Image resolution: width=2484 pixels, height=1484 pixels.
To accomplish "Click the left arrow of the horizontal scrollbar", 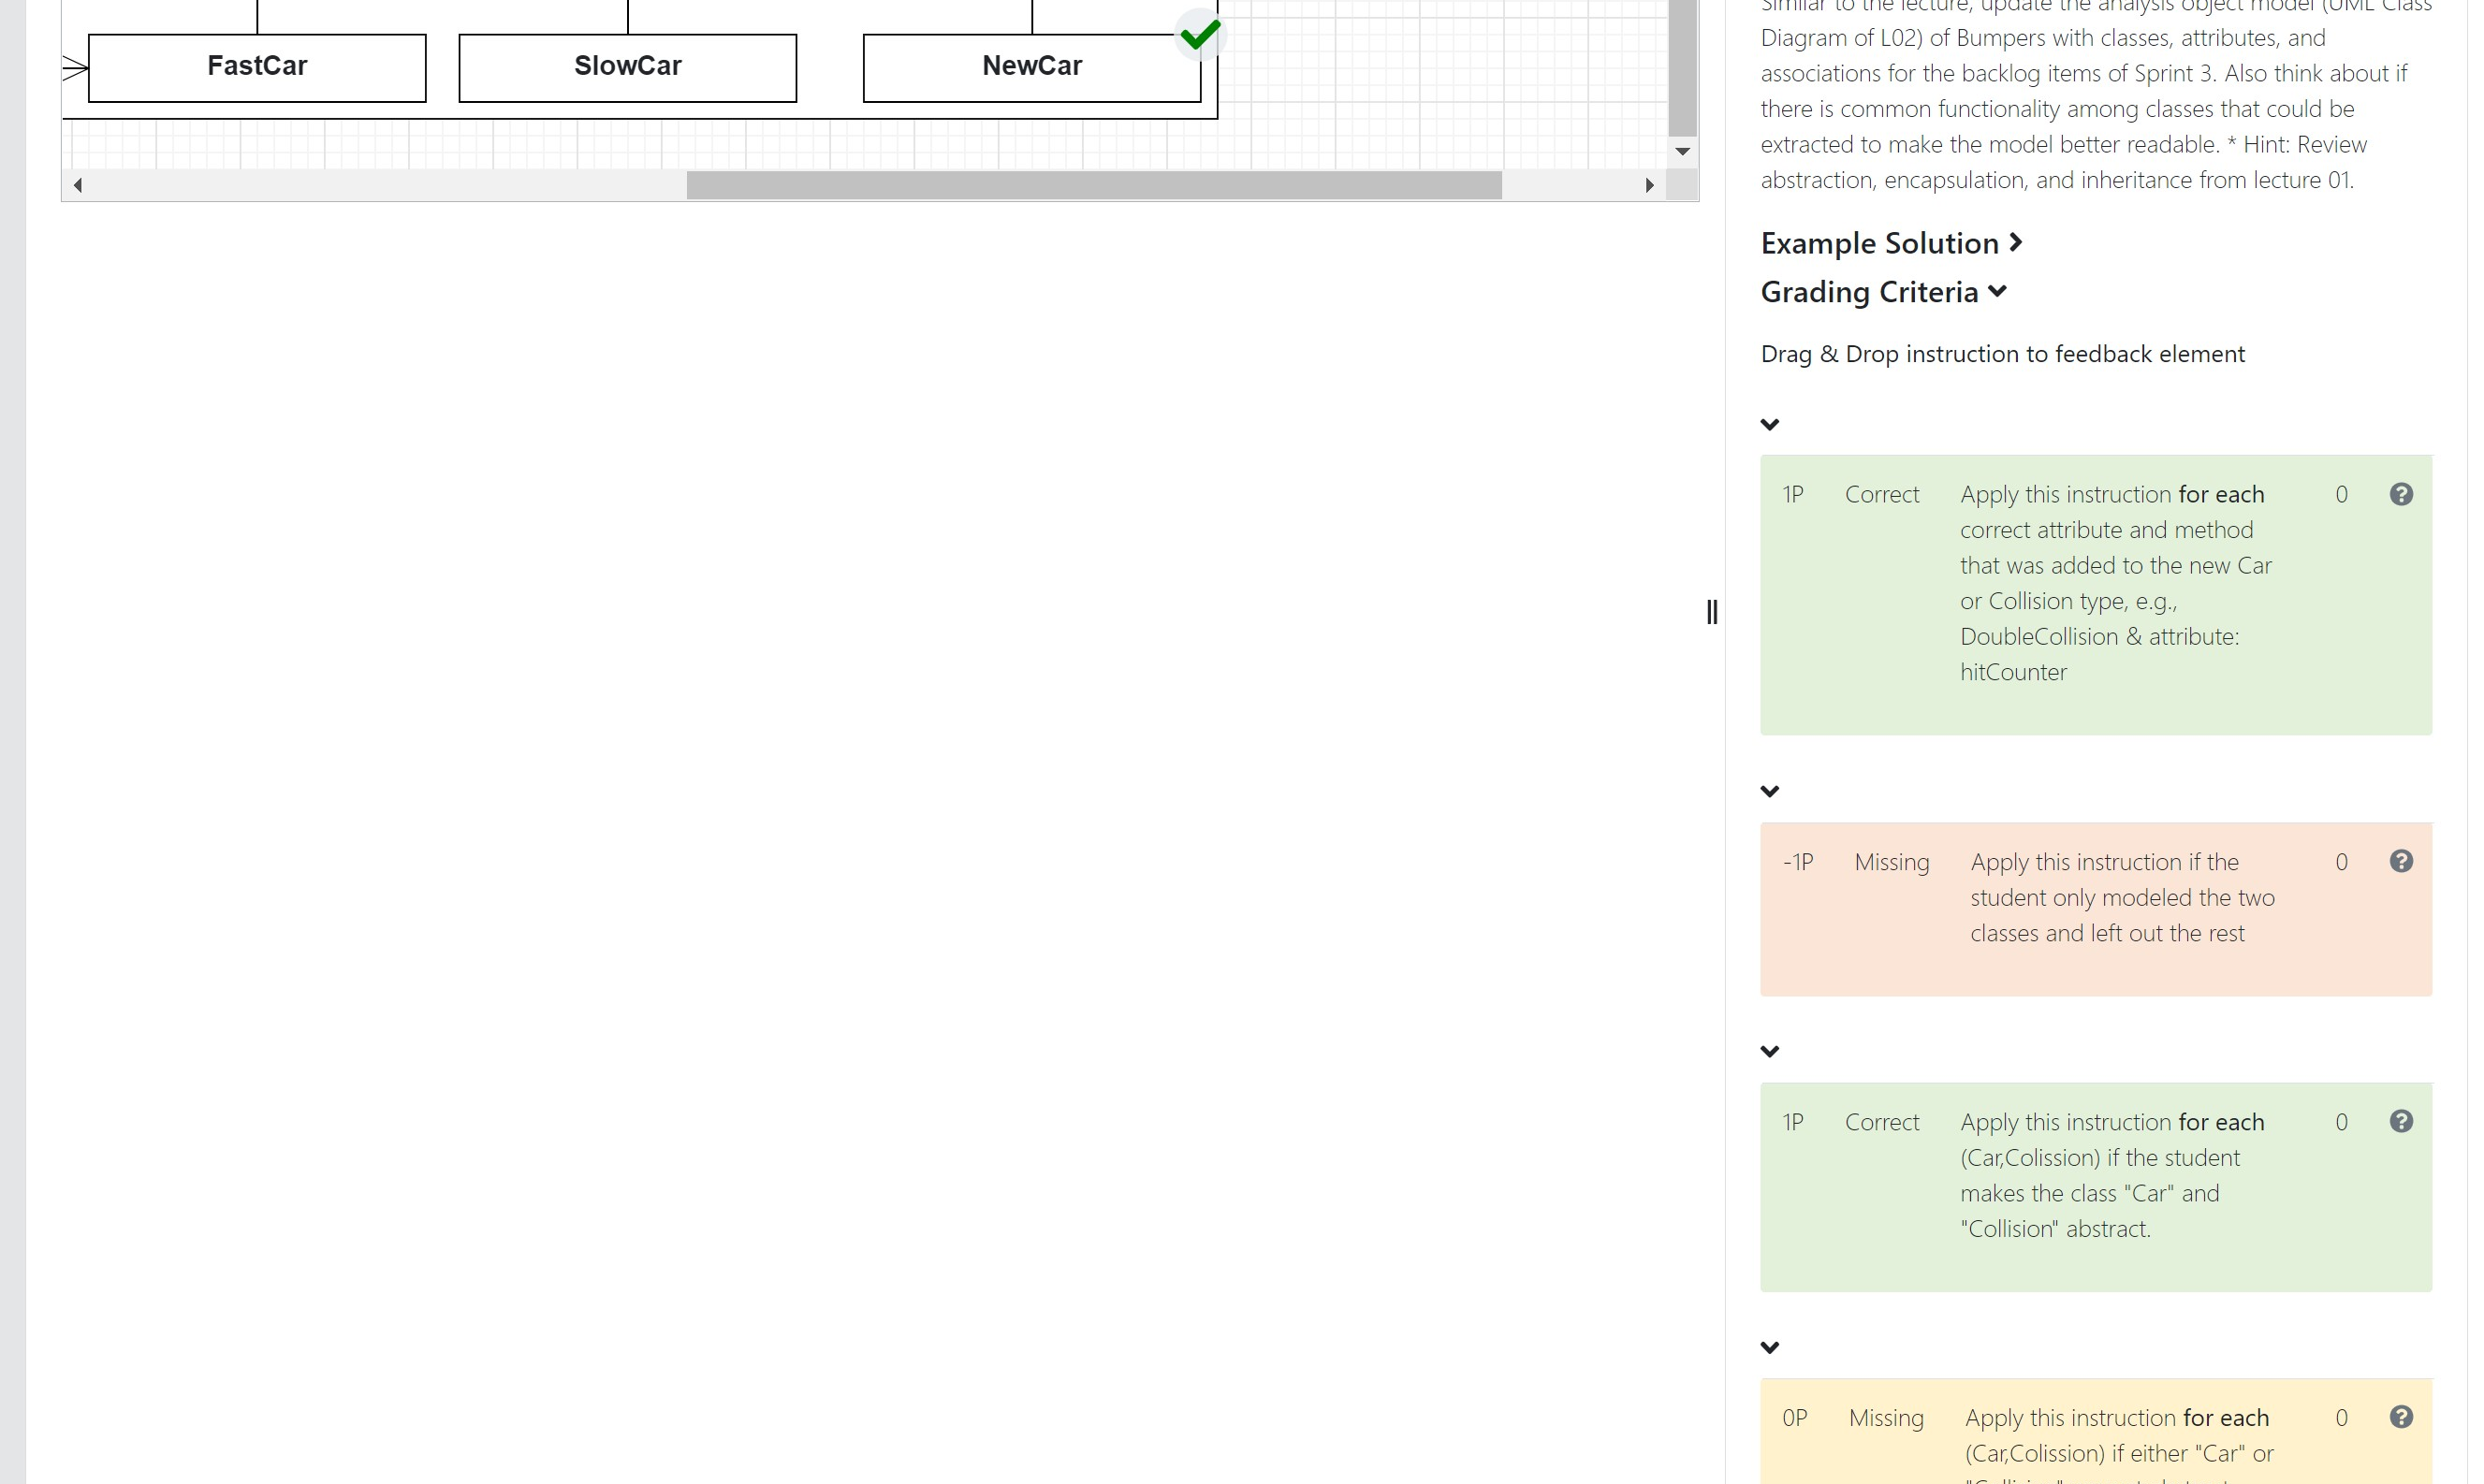I will (x=78, y=185).
